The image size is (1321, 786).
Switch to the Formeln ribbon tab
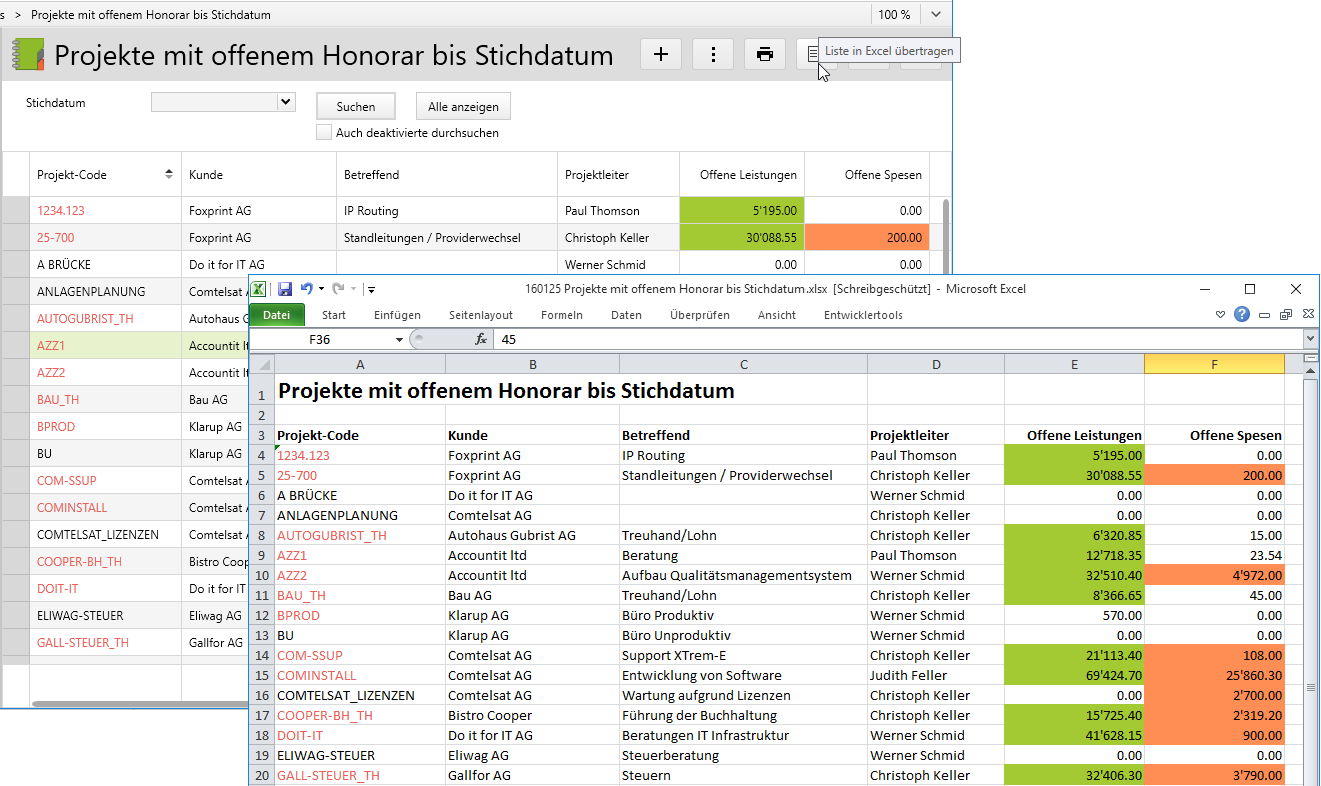point(561,315)
